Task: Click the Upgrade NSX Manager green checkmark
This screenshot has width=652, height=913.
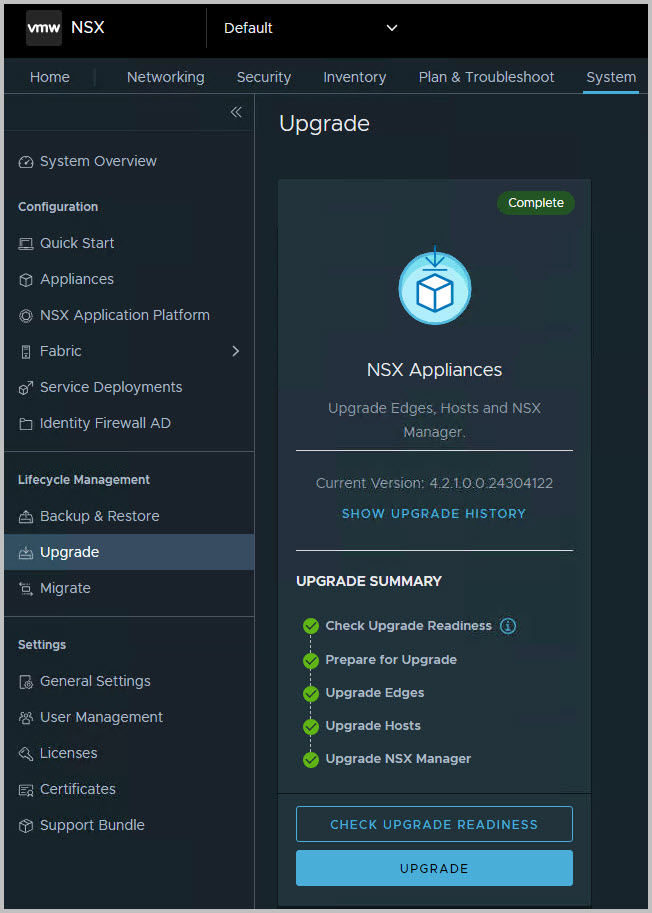Action: [311, 760]
